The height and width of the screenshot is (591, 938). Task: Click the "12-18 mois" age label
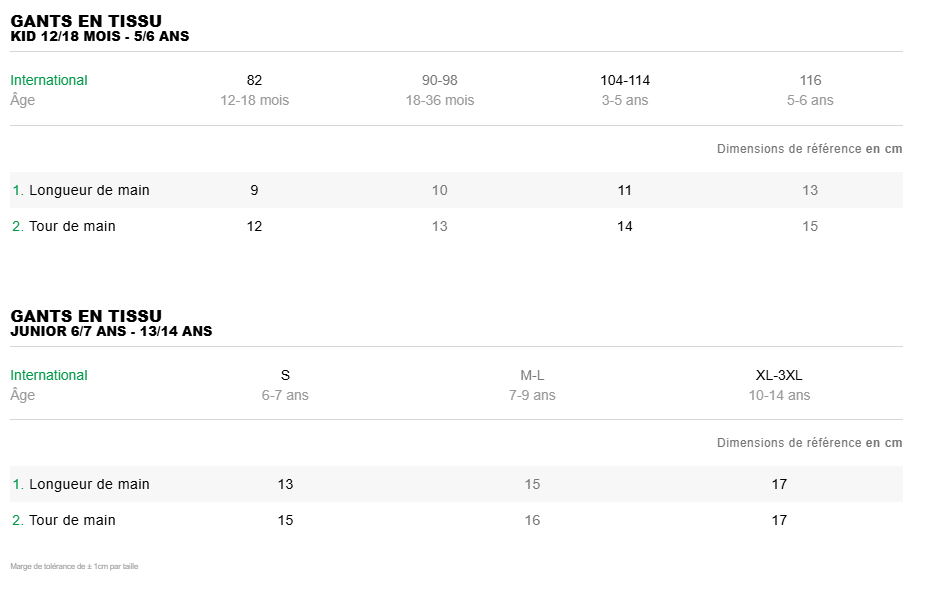(254, 100)
